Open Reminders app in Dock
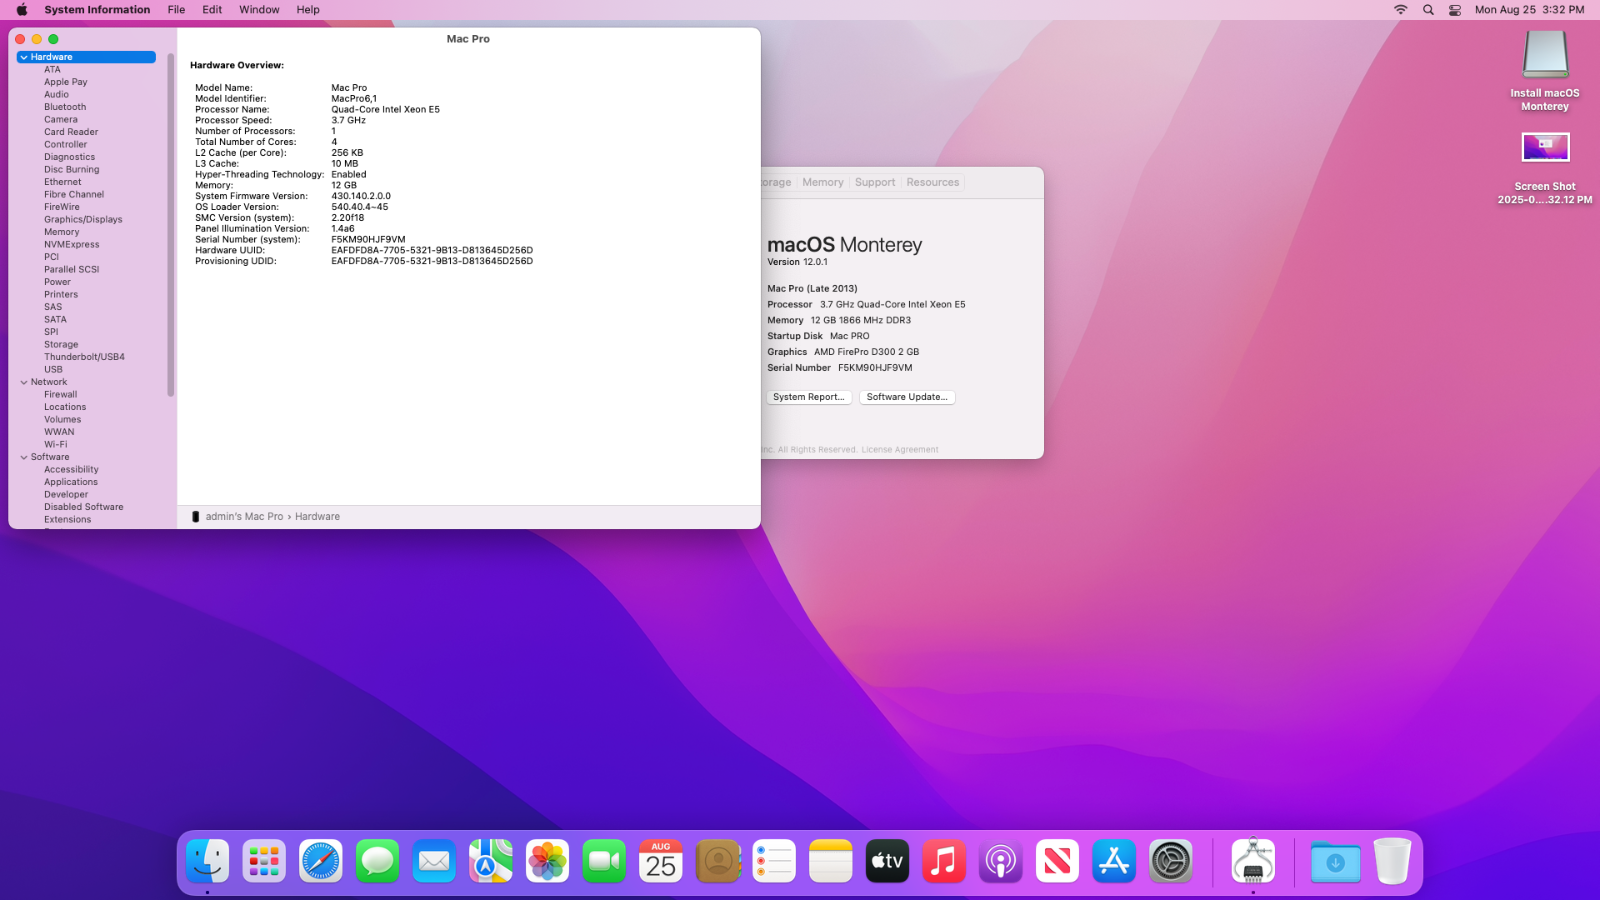 coord(774,861)
